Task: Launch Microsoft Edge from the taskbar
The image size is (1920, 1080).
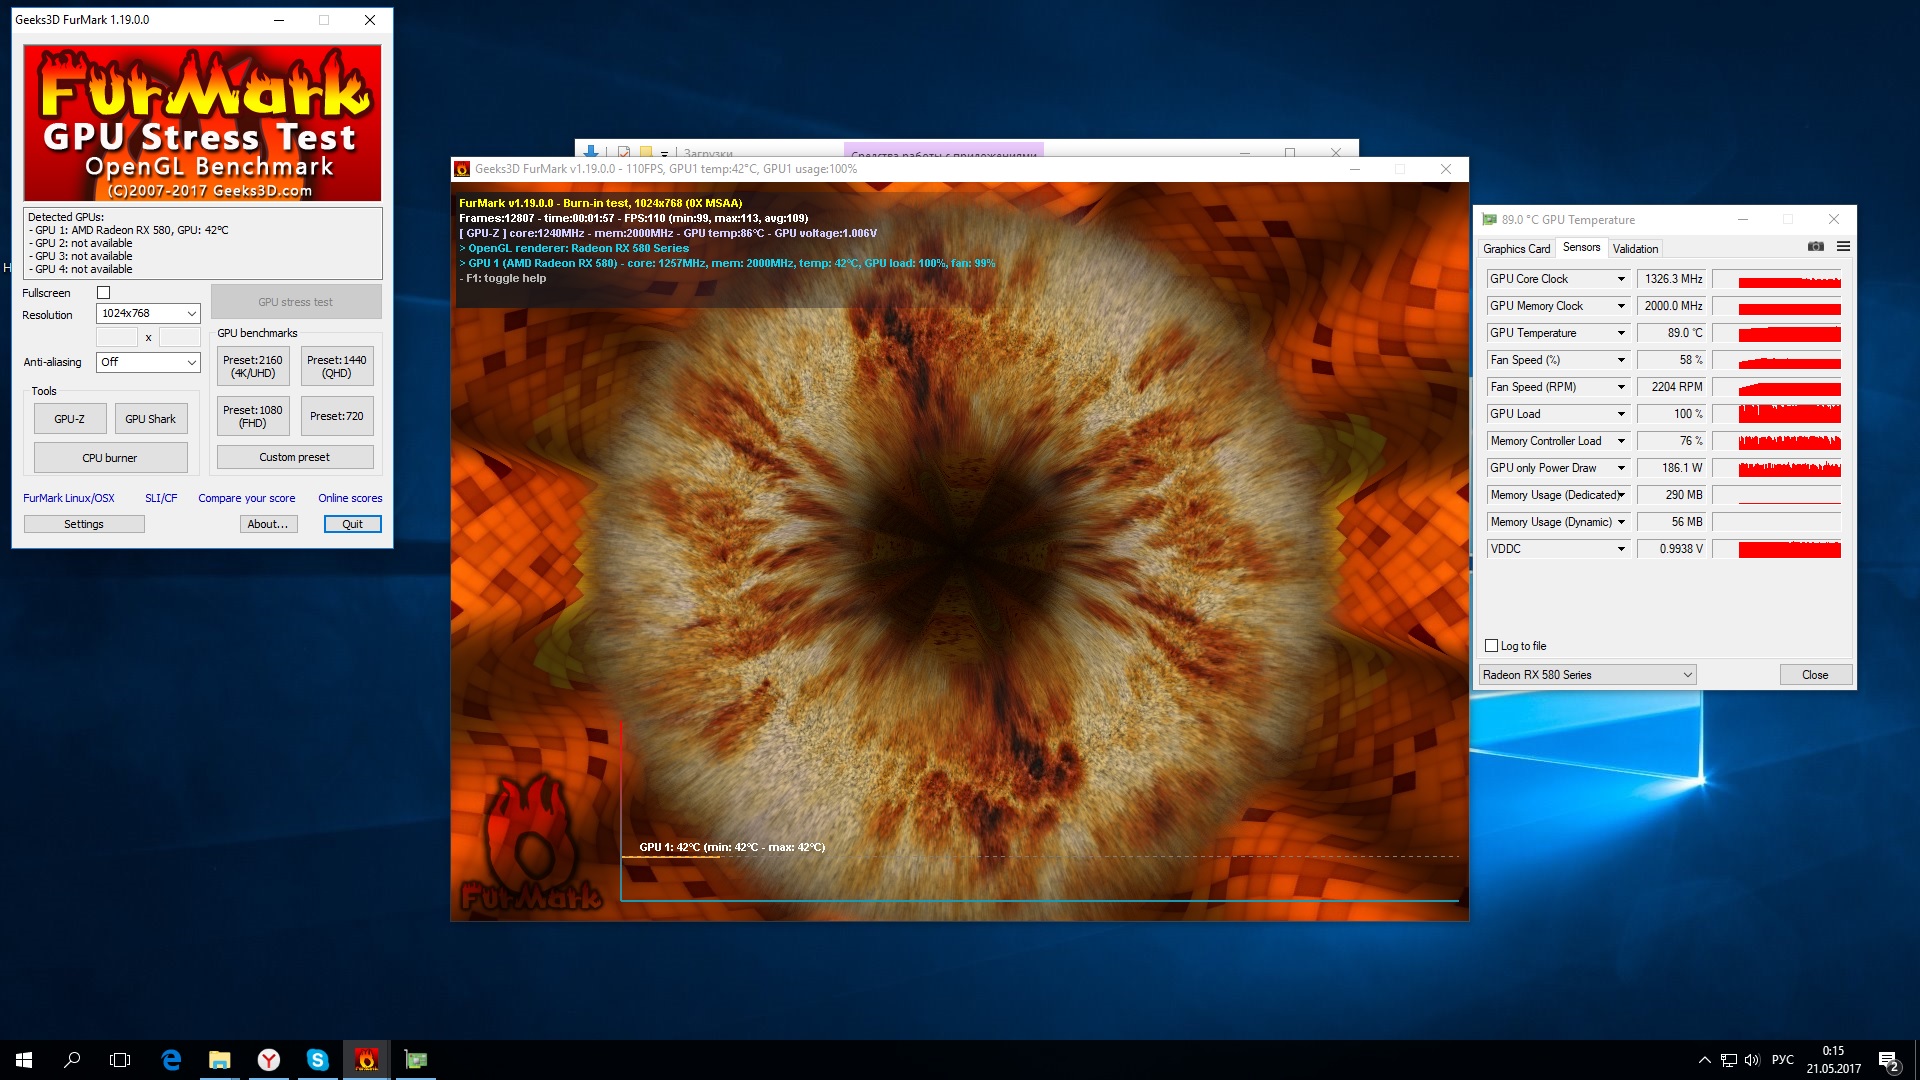Action: (x=171, y=1059)
